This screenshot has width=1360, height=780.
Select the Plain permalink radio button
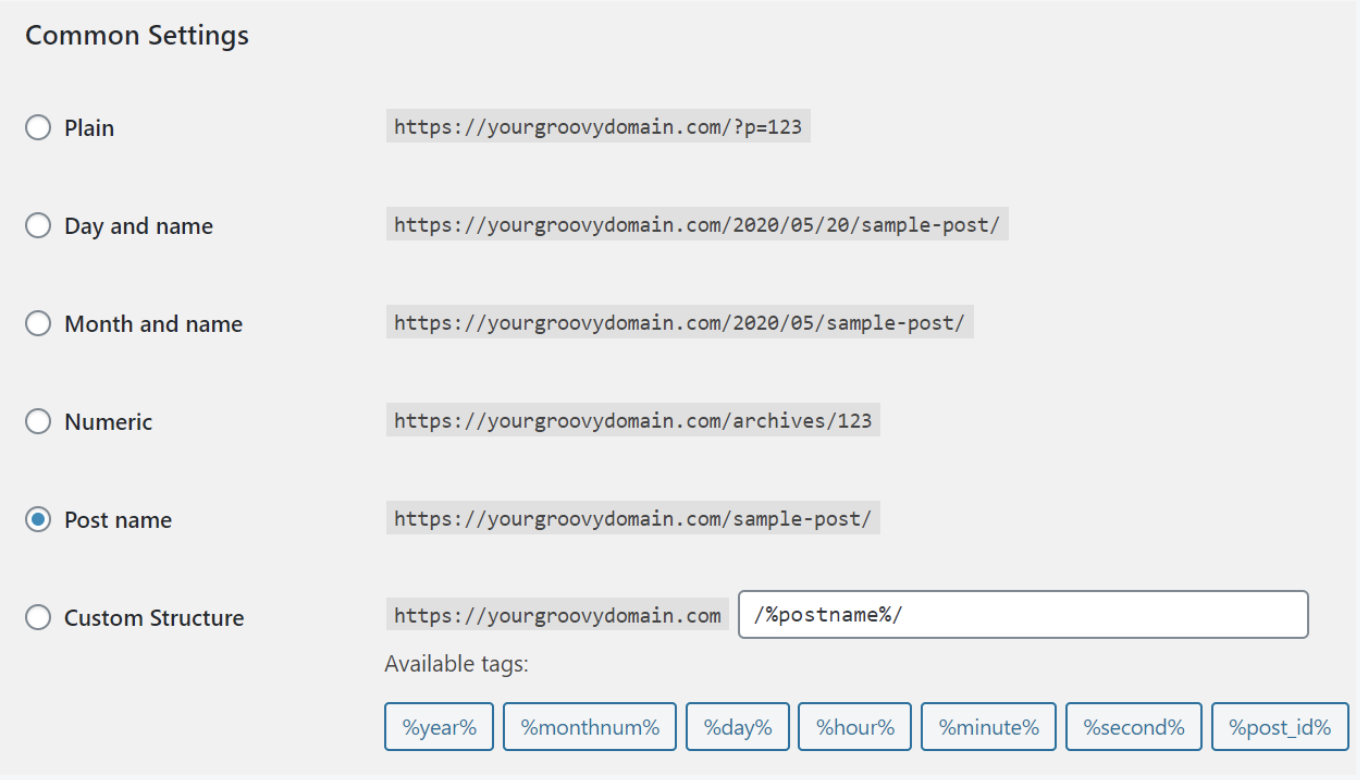tap(38, 128)
